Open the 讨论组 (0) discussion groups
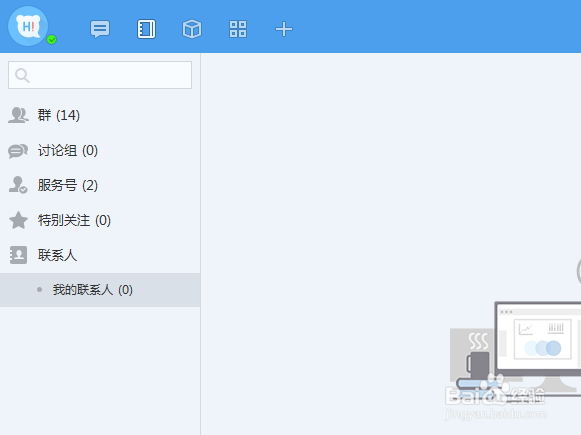Viewport: 581px width, 435px height. (100, 150)
